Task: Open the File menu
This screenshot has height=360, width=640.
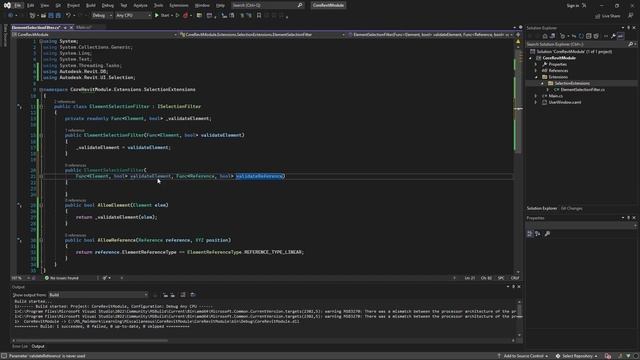Action: click(18, 5)
